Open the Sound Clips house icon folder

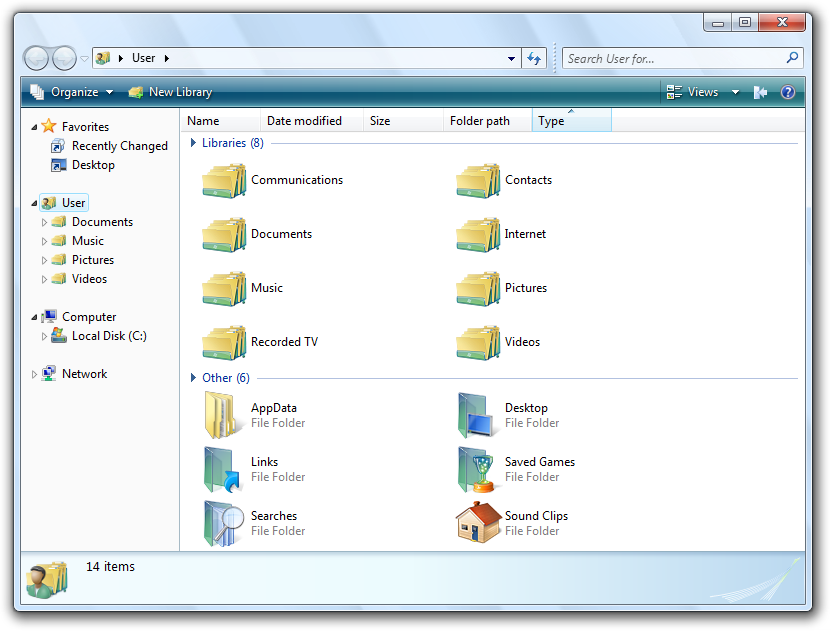pos(478,523)
